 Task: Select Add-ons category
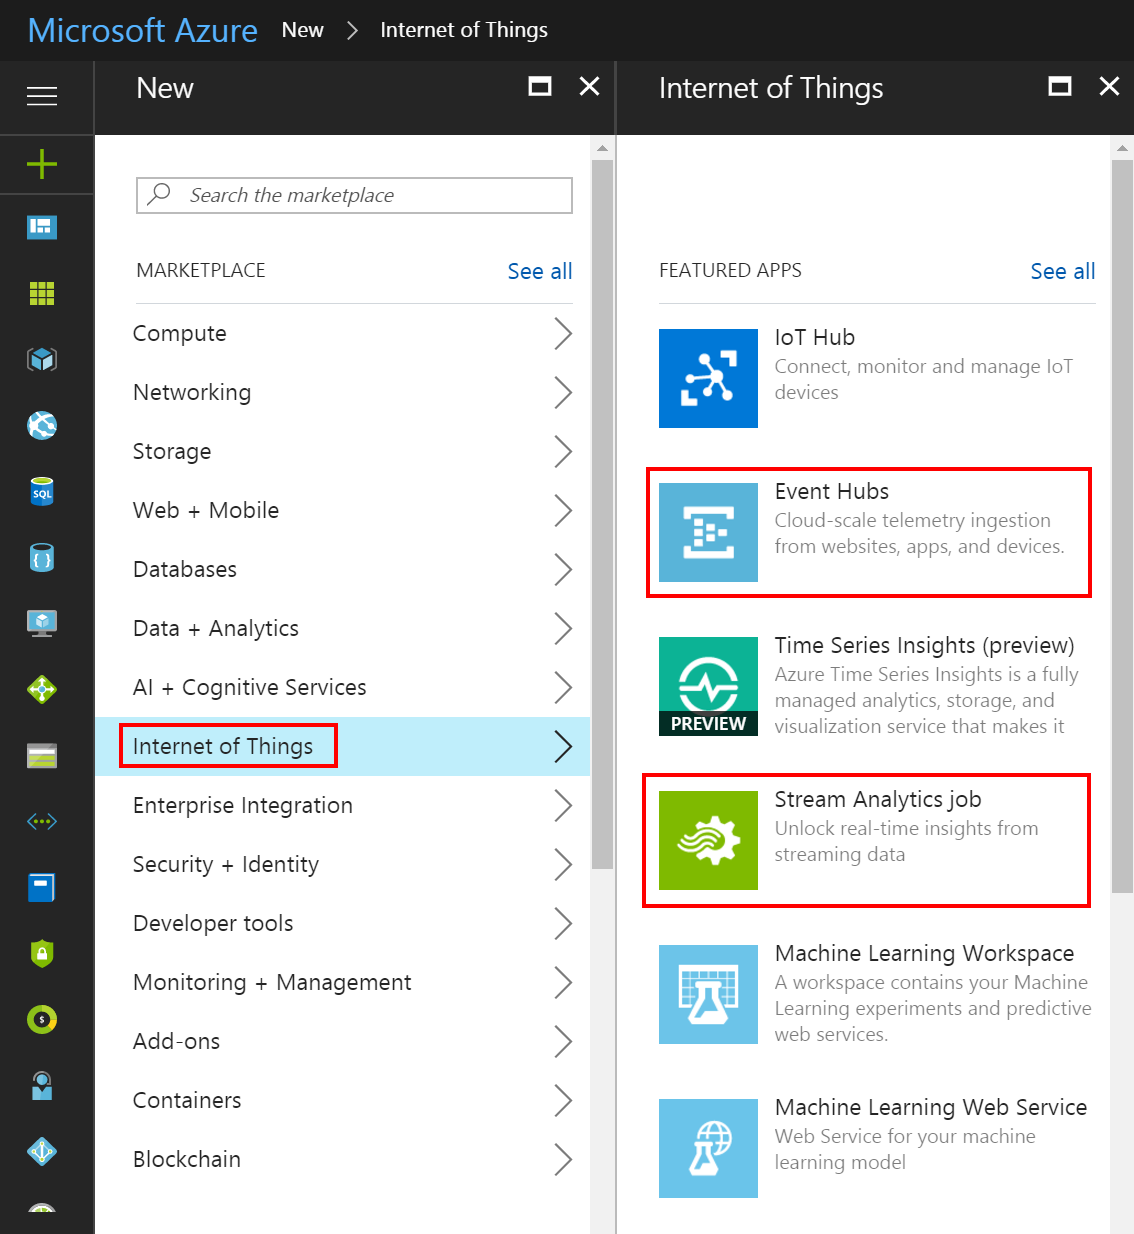(x=342, y=1041)
